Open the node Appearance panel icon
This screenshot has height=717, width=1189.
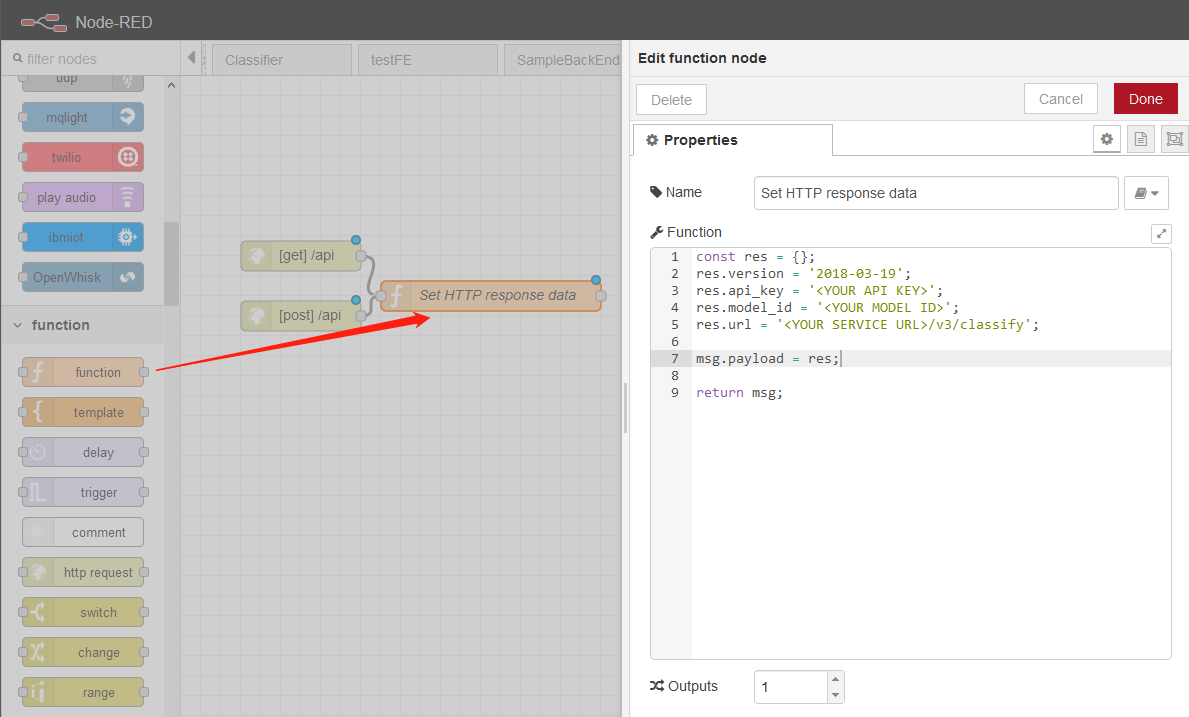click(1174, 138)
